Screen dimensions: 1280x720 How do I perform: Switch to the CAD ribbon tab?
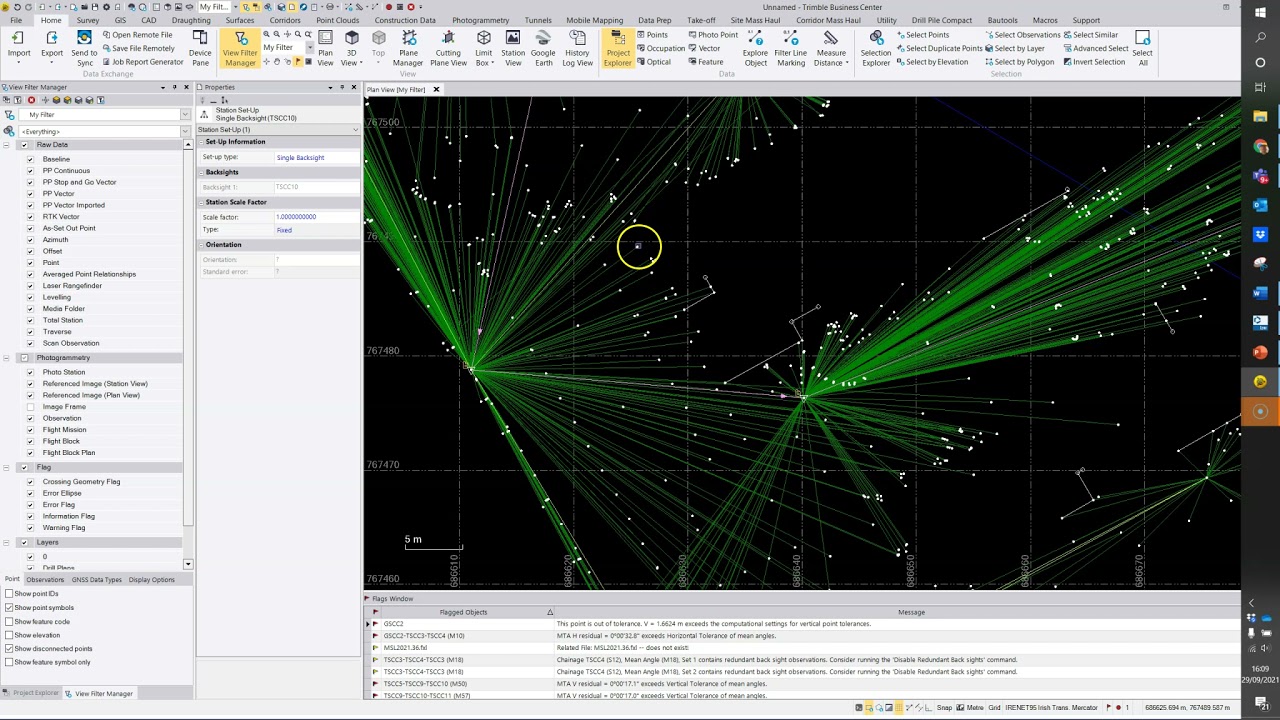click(149, 20)
